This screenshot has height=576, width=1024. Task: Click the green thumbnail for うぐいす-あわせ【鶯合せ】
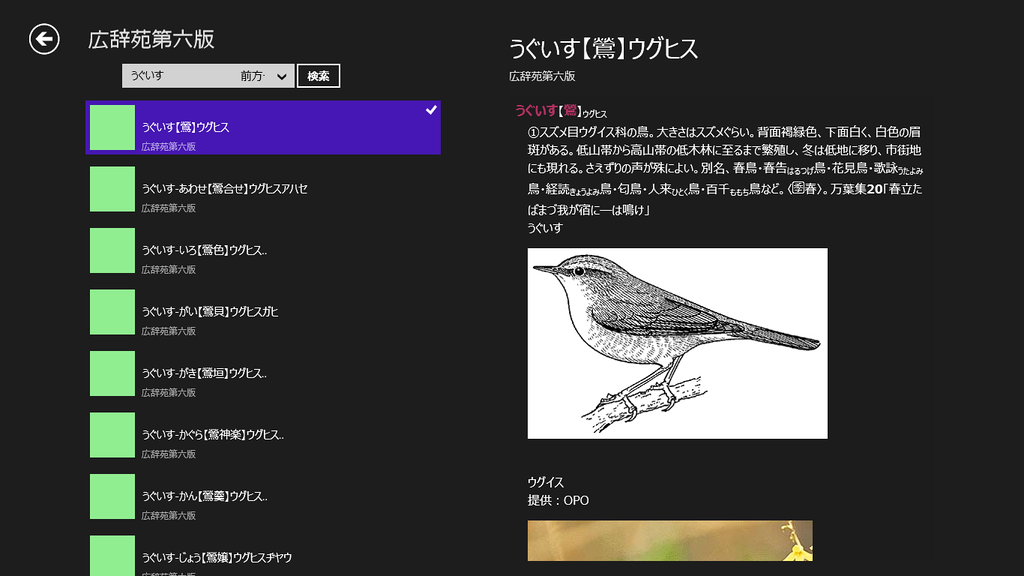click(x=111, y=189)
